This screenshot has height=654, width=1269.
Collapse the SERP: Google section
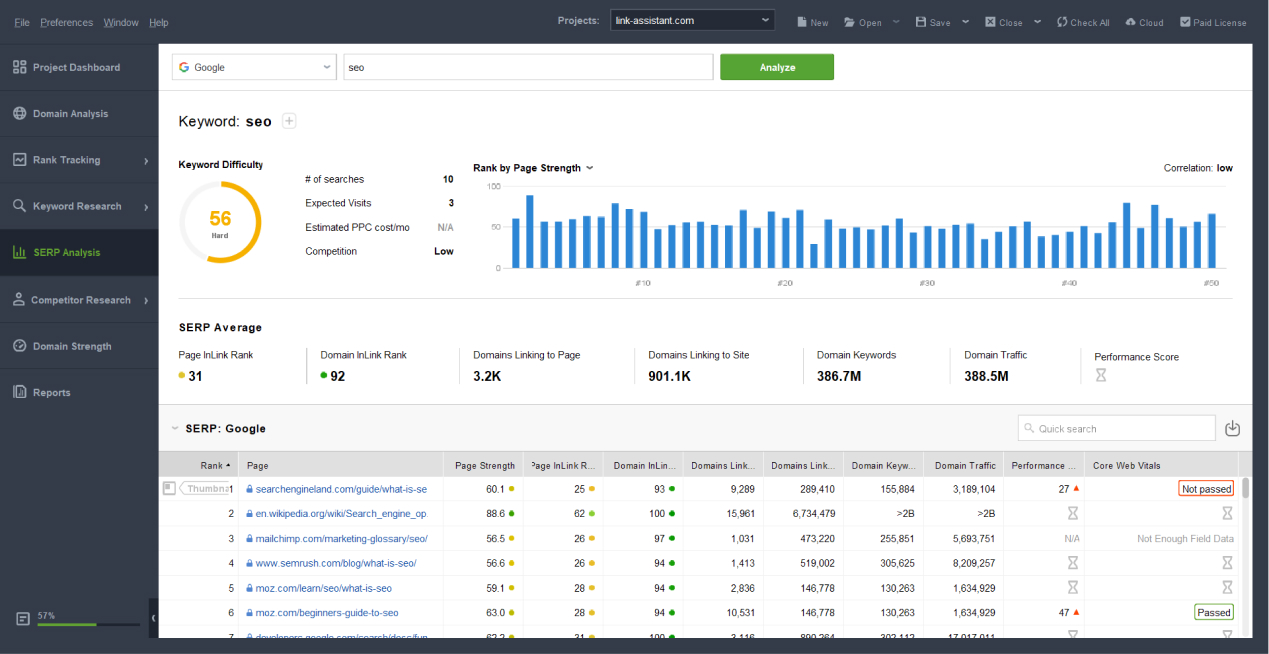coord(174,428)
